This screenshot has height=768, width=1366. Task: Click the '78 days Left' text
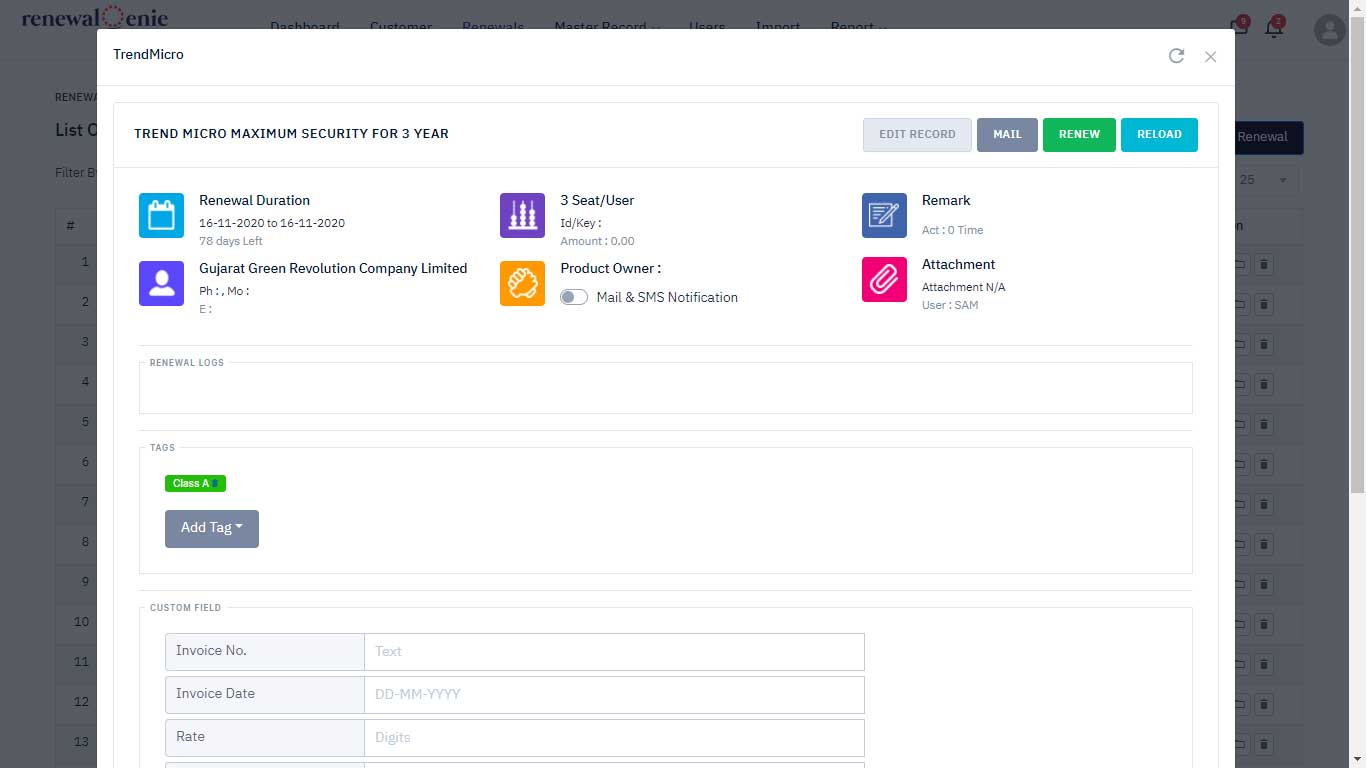pos(231,241)
